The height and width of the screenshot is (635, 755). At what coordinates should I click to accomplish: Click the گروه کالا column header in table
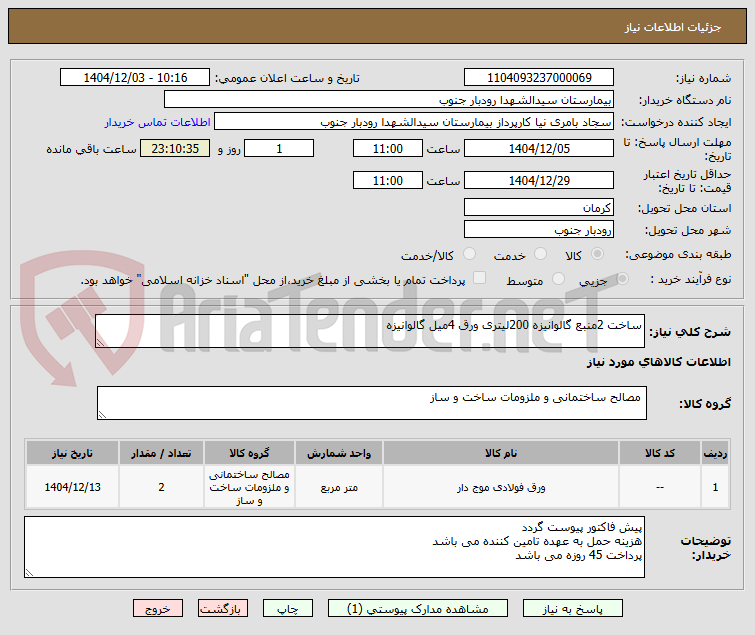249,453
